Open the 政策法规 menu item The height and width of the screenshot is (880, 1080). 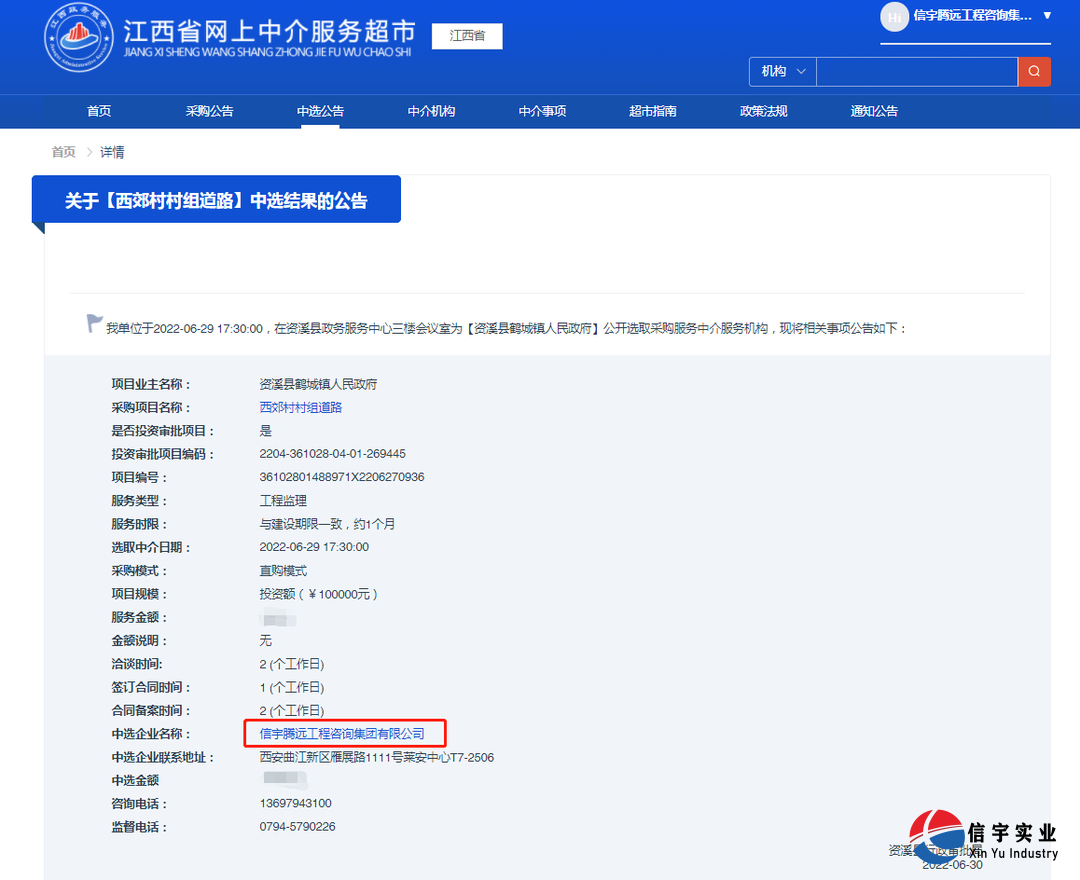click(x=763, y=111)
